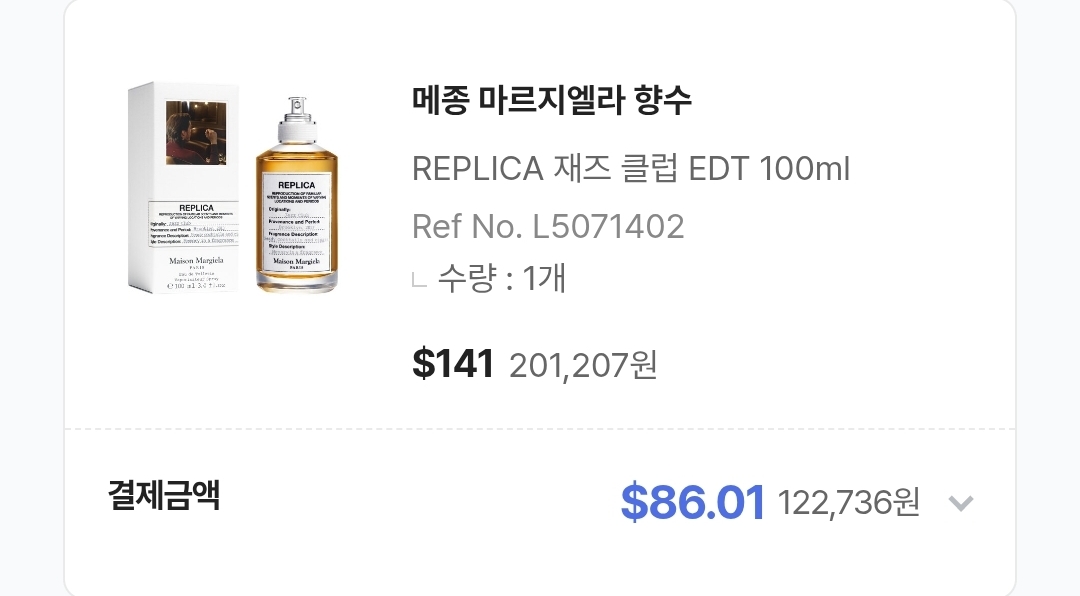Expand the payment amount chevron
The width and height of the screenshot is (1080, 596).
pyautogui.click(x=960, y=503)
